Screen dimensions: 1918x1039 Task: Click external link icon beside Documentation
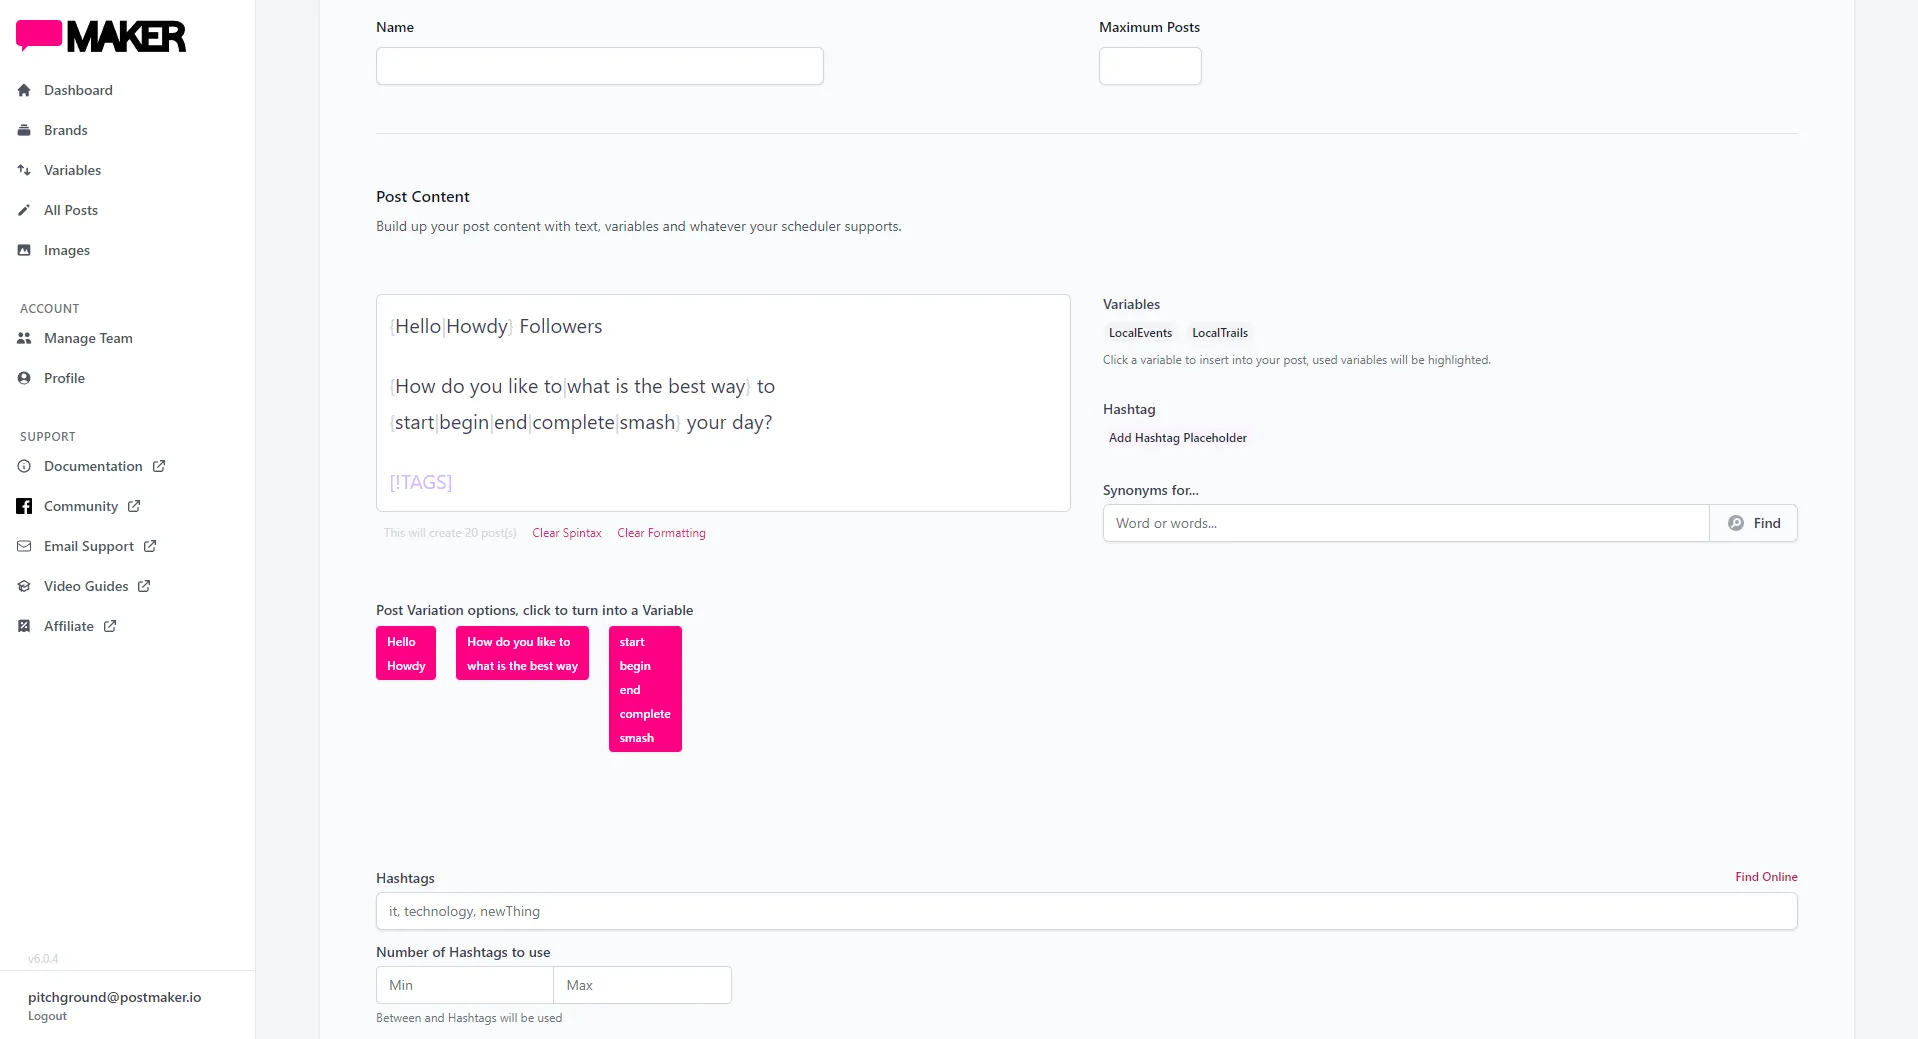point(159,466)
